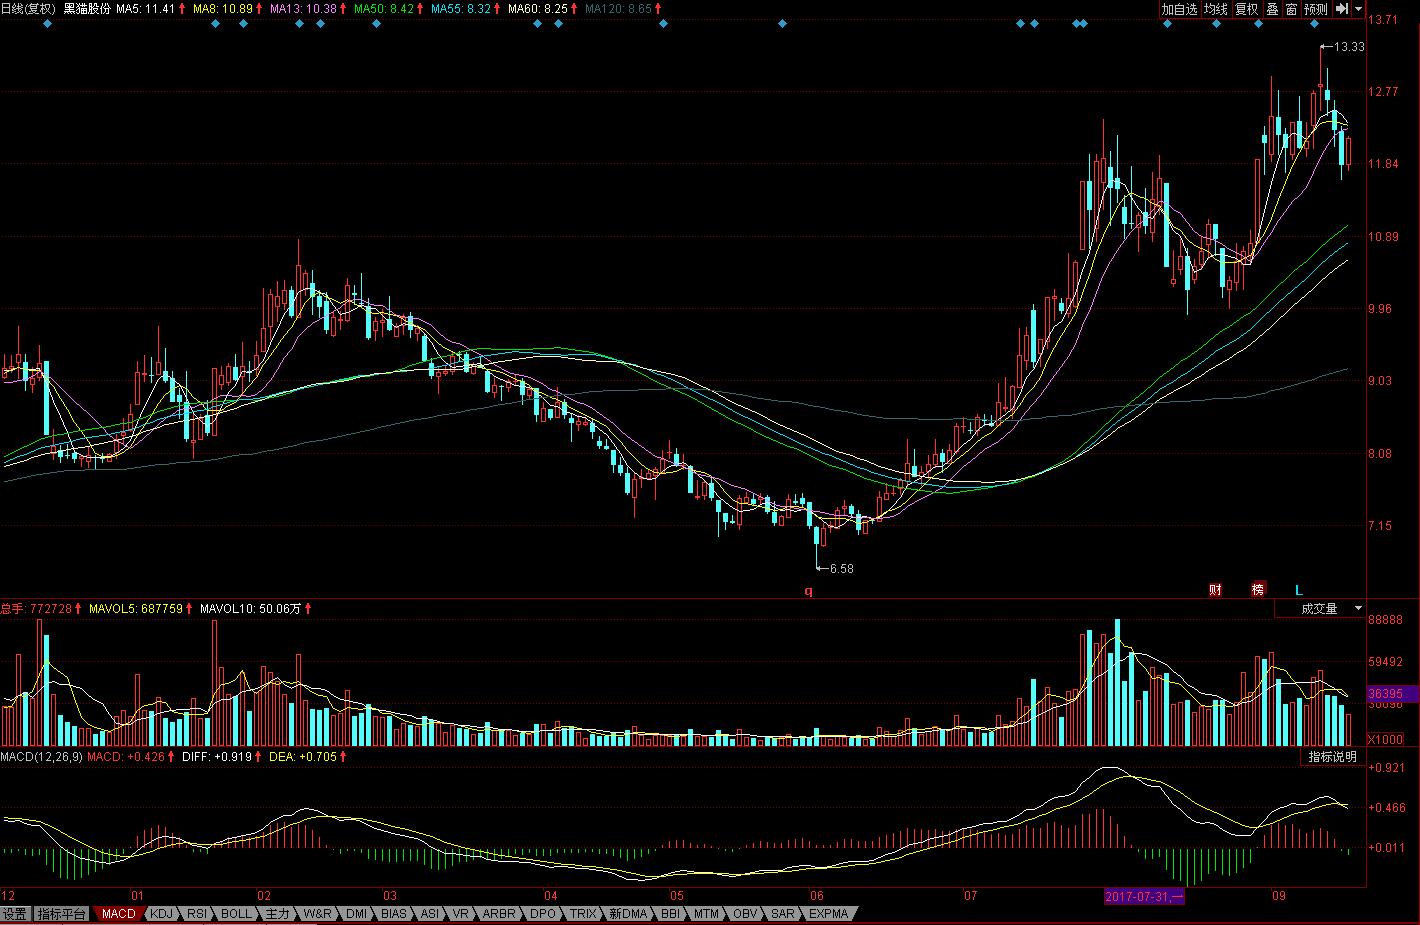This screenshot has width=1420, height=925.
Task: Switch to the DMI indicator tab
Action: 356,914
